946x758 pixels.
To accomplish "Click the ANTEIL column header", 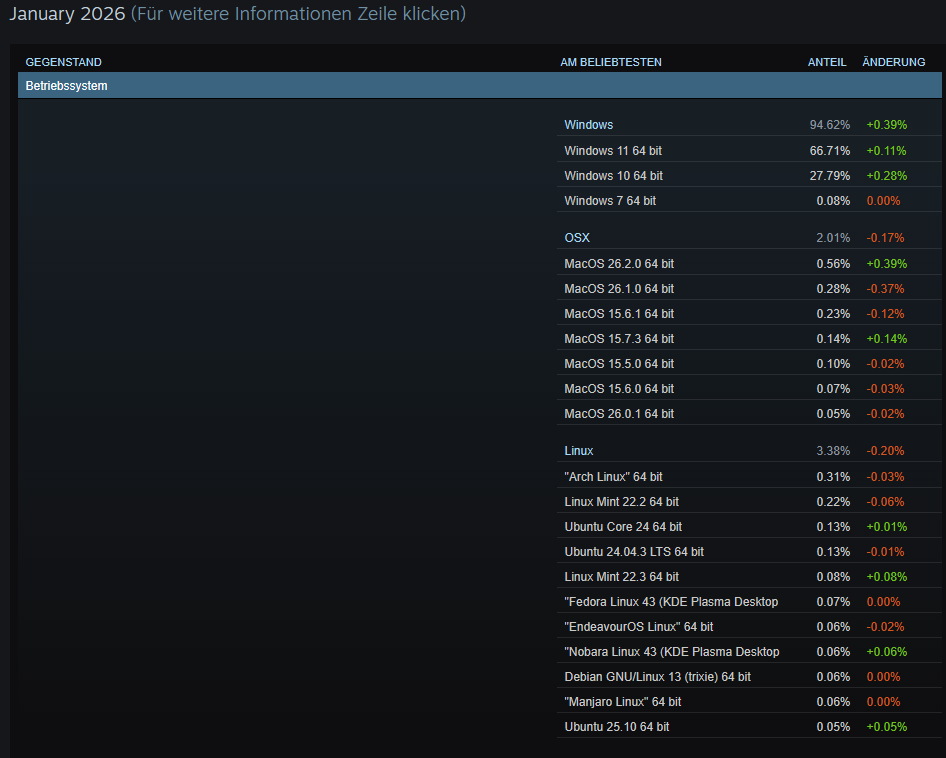I will click(x=827, y=62).
